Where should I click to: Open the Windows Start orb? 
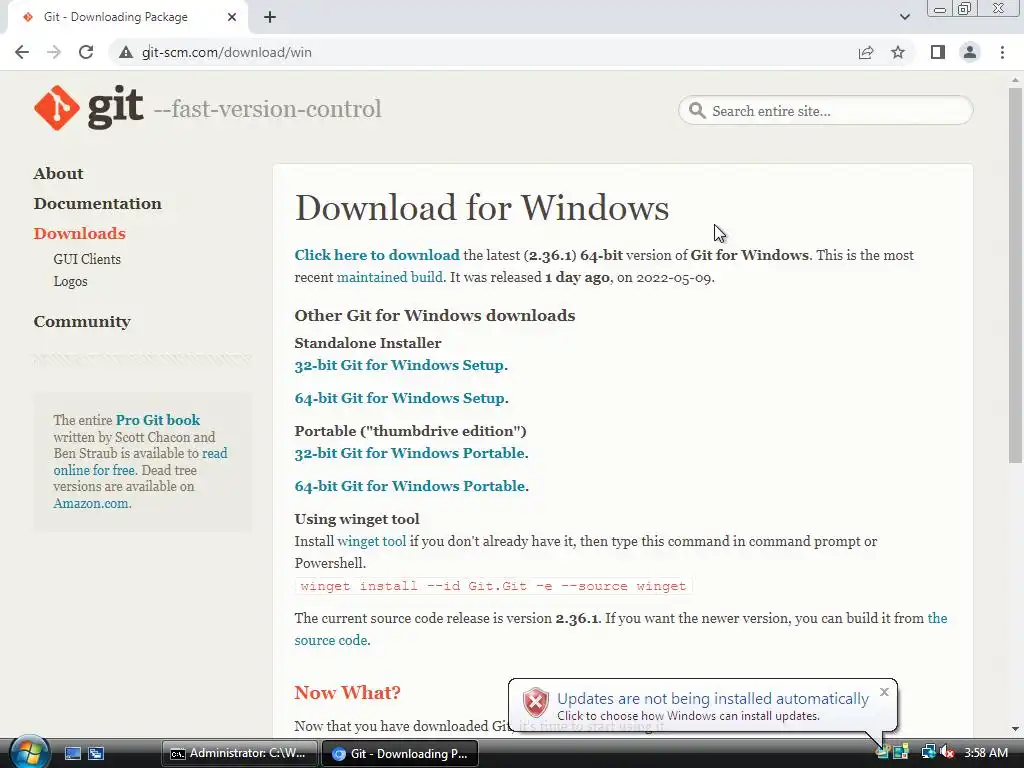pos(29,752)
